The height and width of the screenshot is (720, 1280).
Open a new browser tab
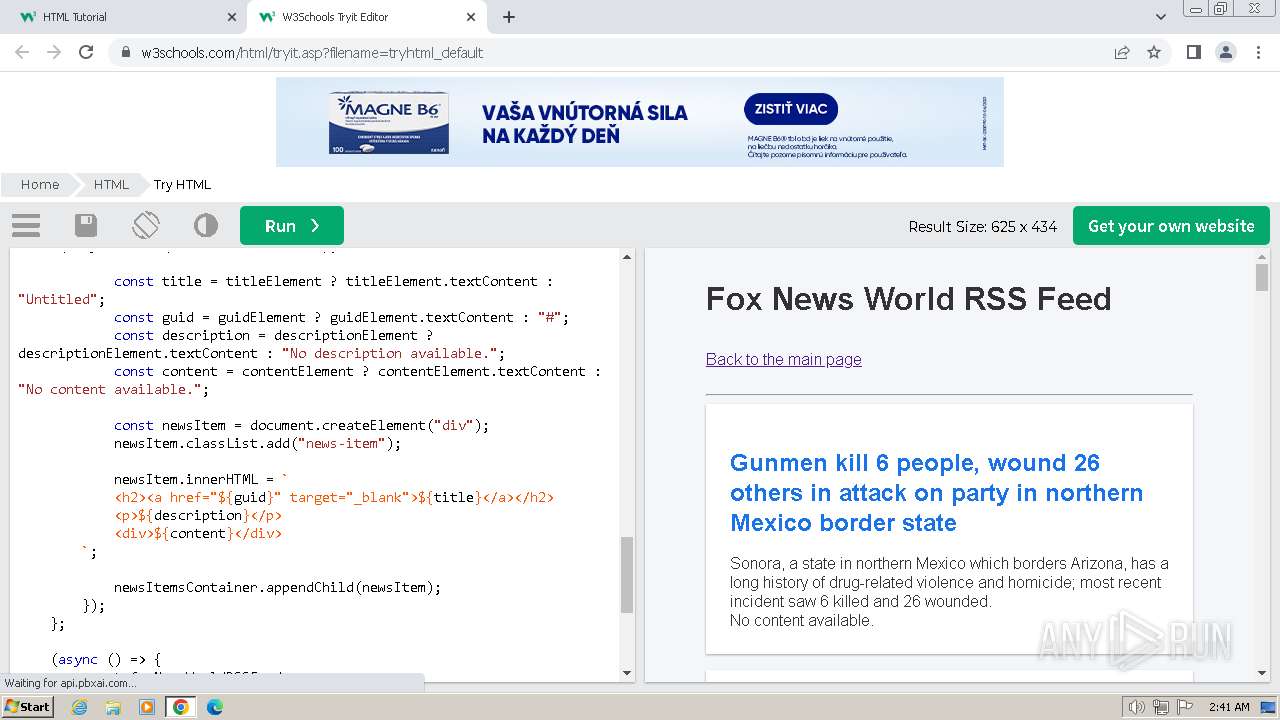(509, 17)
